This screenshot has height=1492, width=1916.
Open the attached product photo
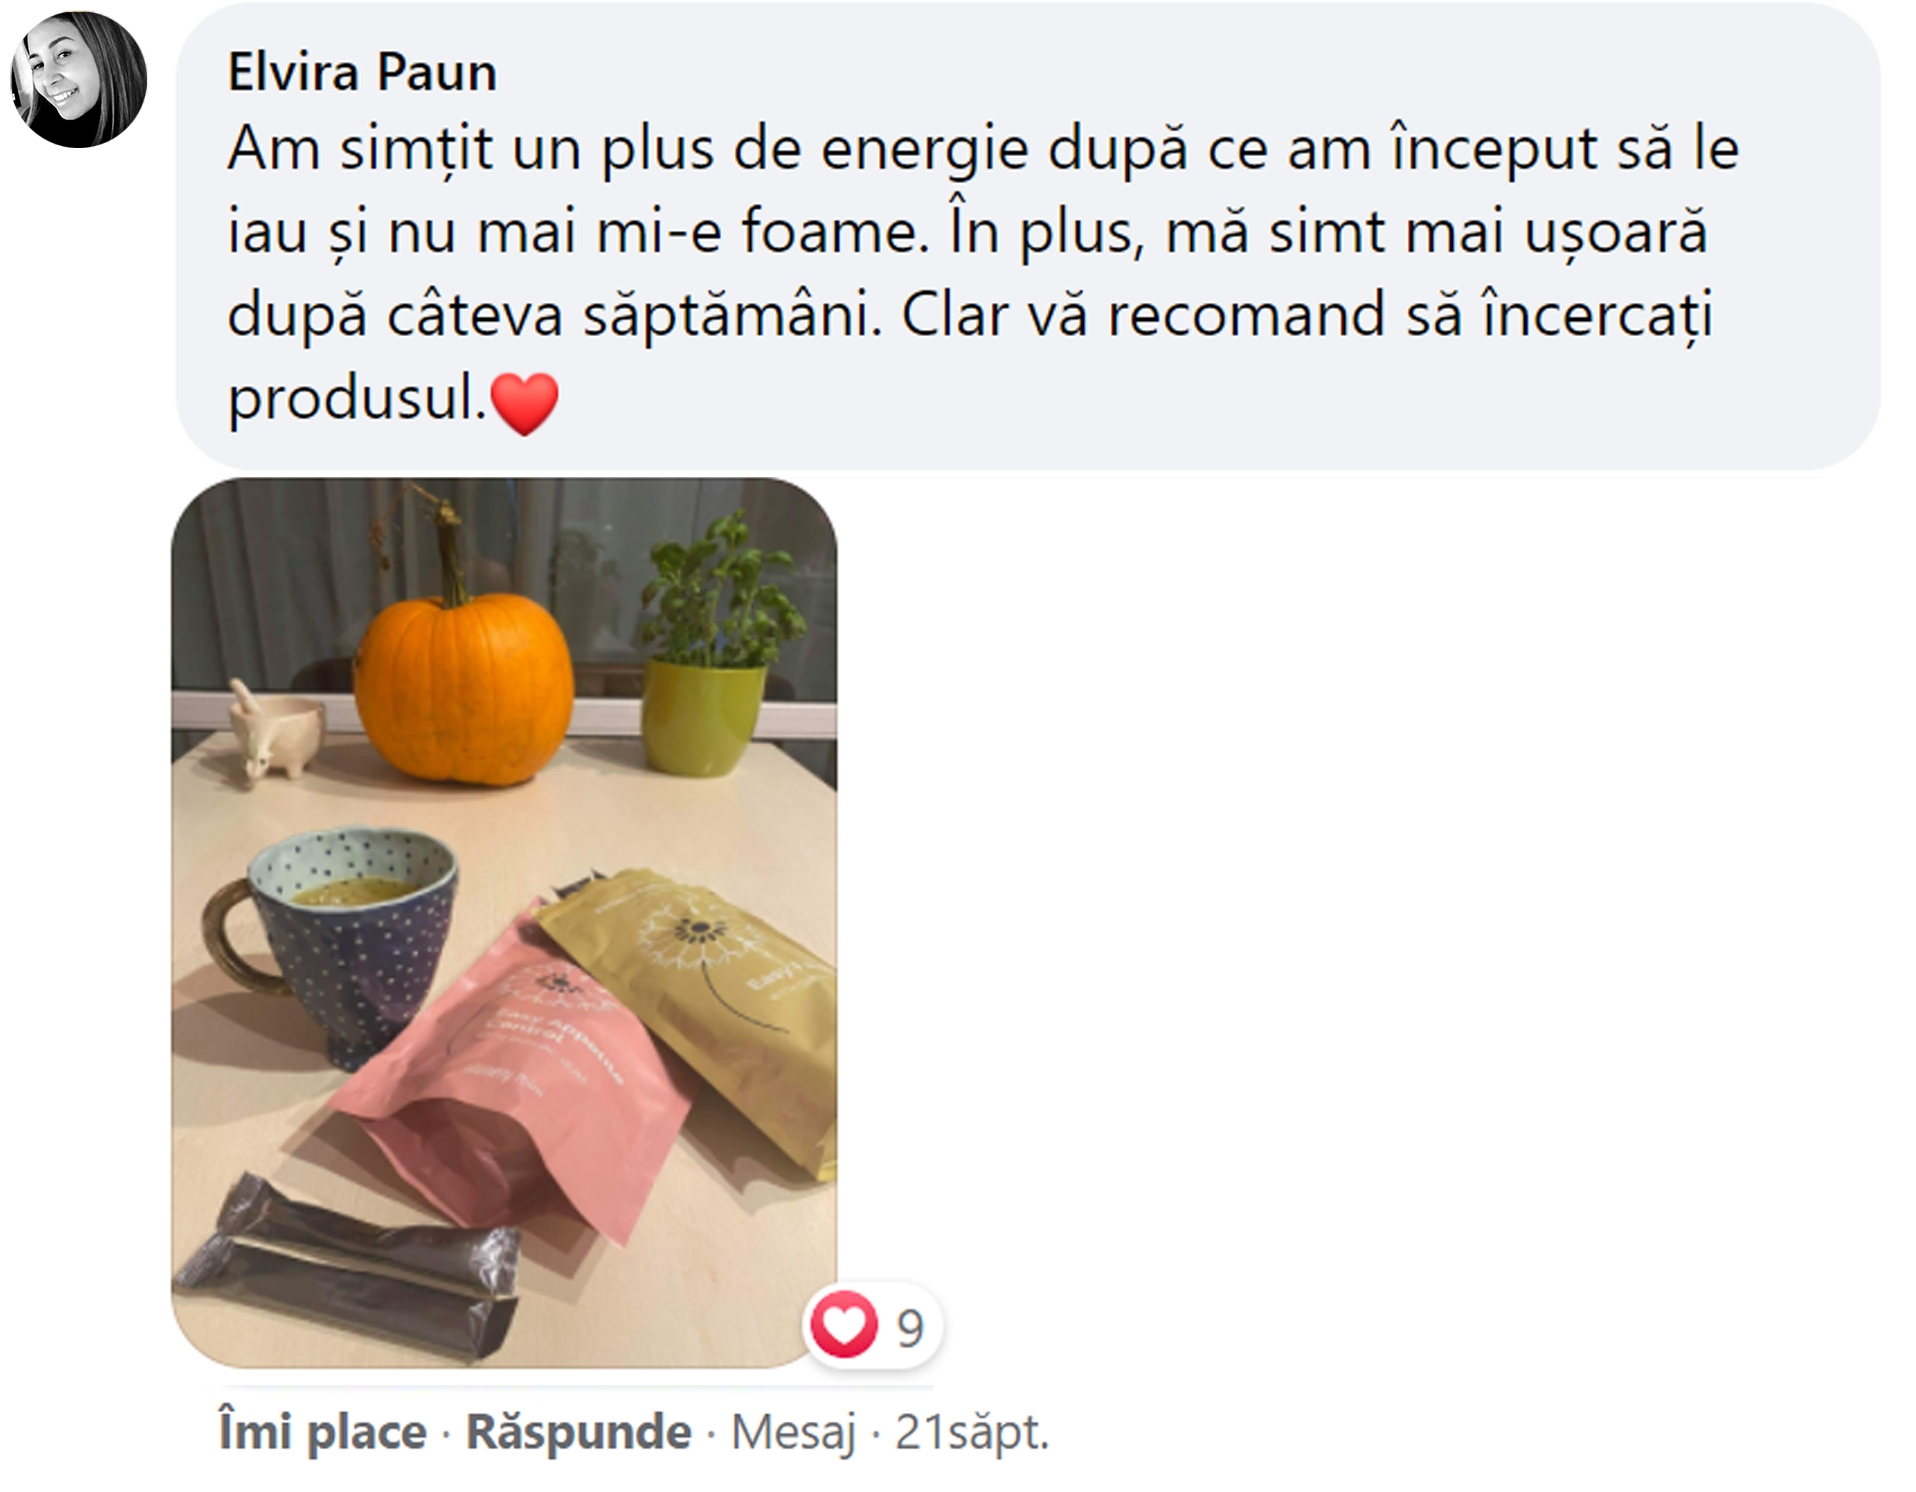[504, 922]
